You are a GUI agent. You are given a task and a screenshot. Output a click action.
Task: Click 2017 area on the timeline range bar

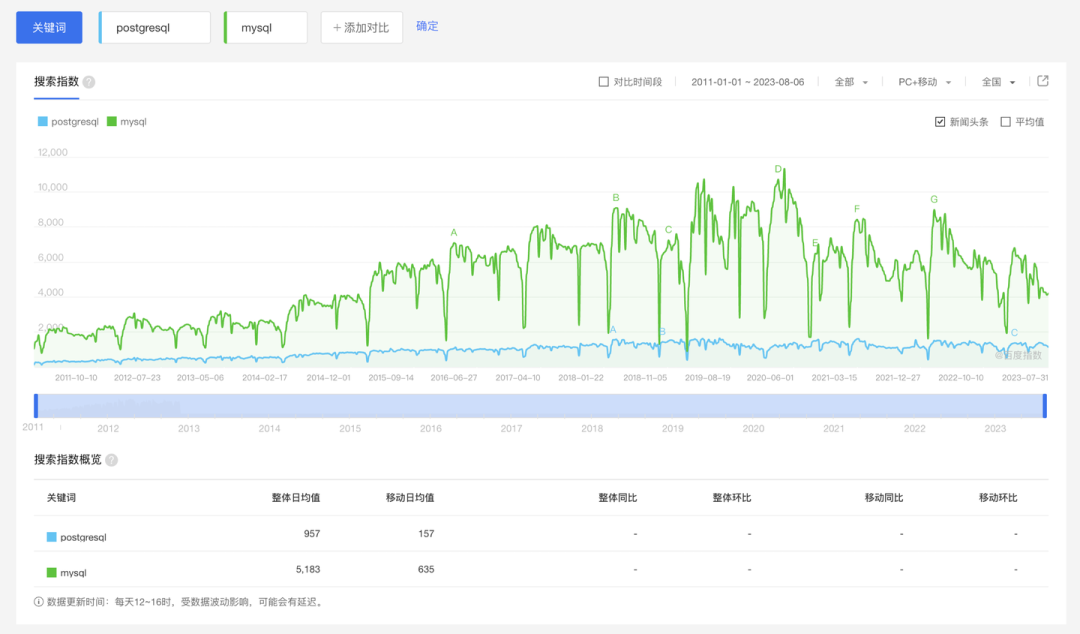point(511,406)
